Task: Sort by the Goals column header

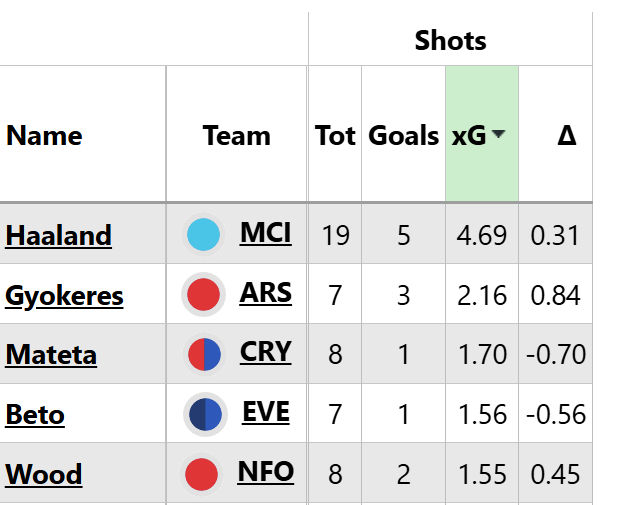Action: click(x=403, y=136)
